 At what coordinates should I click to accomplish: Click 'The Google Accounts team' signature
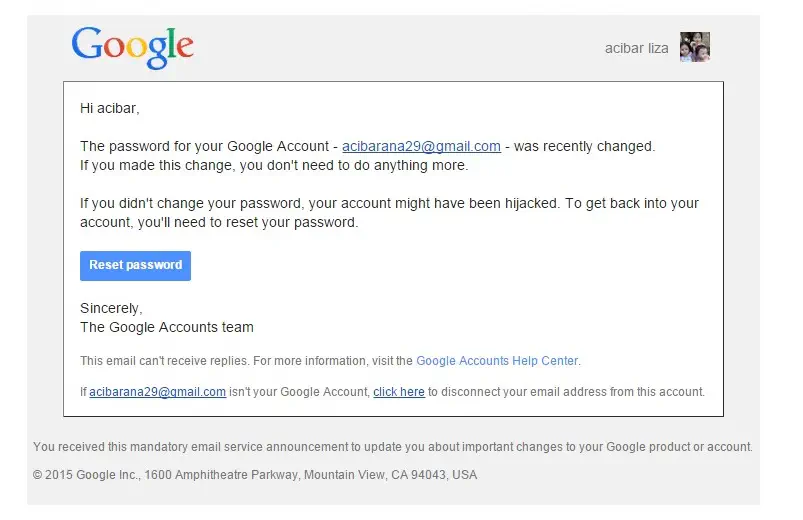tap(167, 327)
